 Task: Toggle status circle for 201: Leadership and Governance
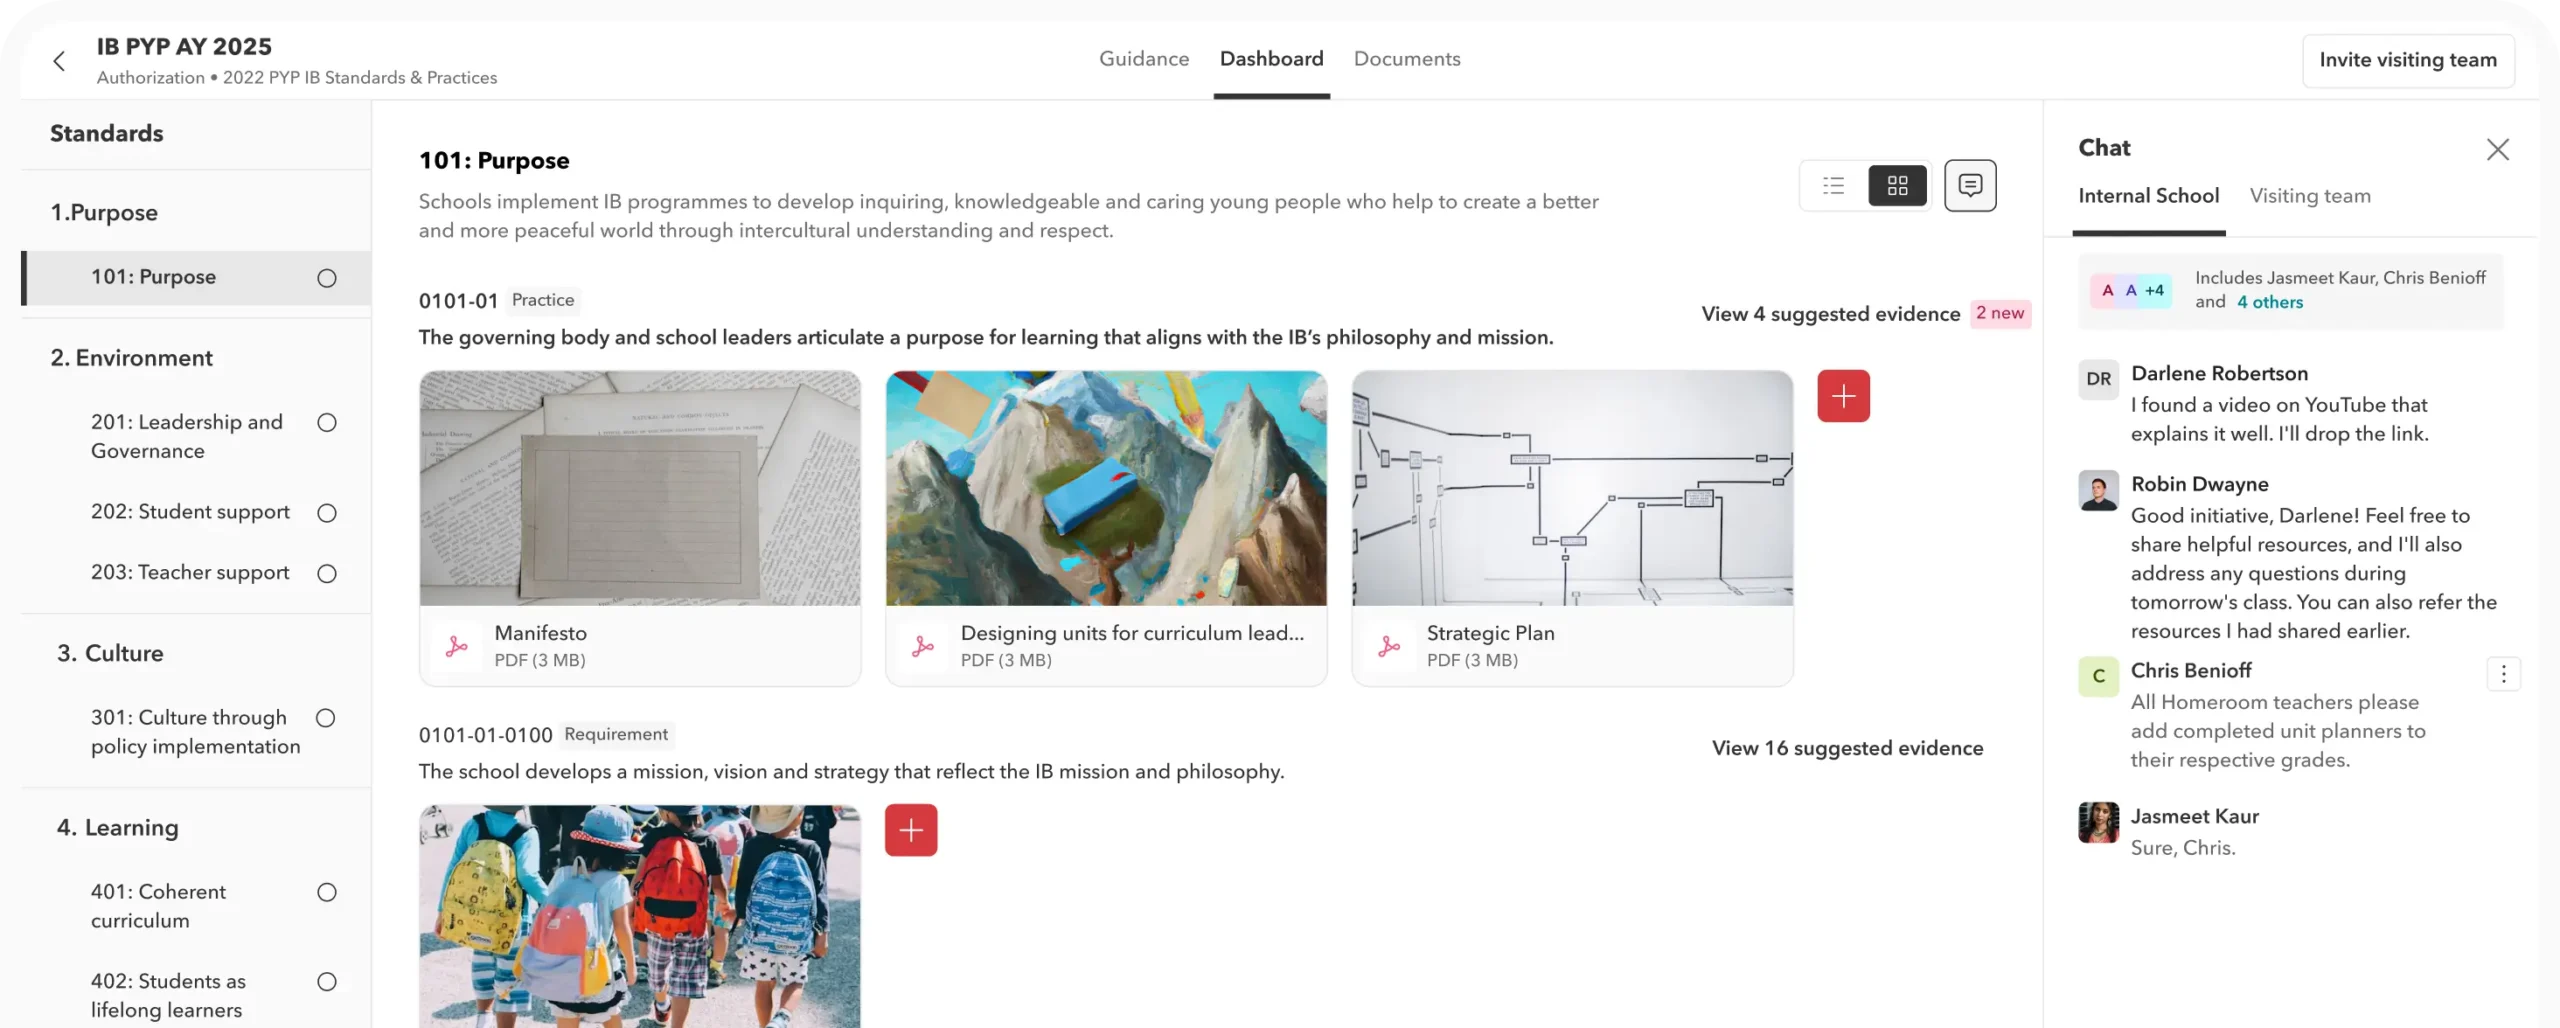tap(327, 422)
